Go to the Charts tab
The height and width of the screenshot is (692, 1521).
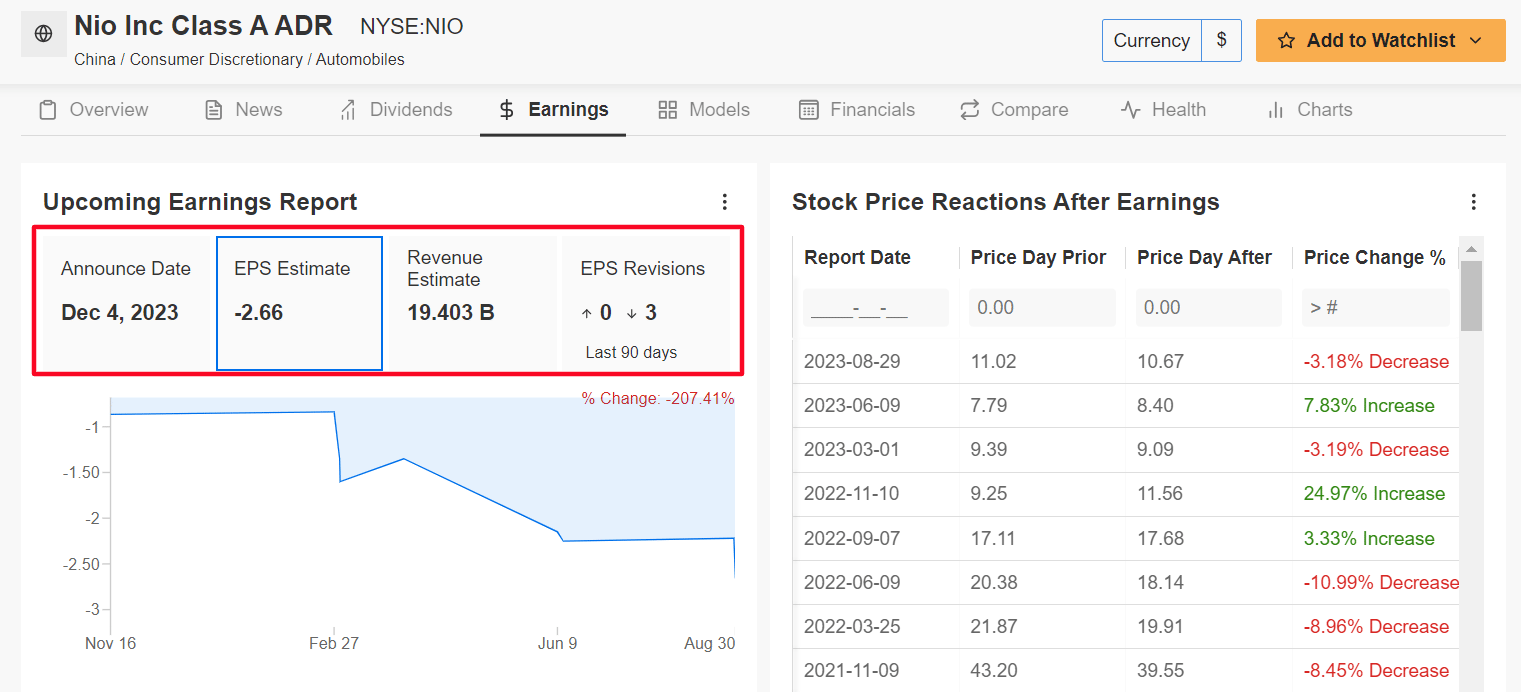1309,110
